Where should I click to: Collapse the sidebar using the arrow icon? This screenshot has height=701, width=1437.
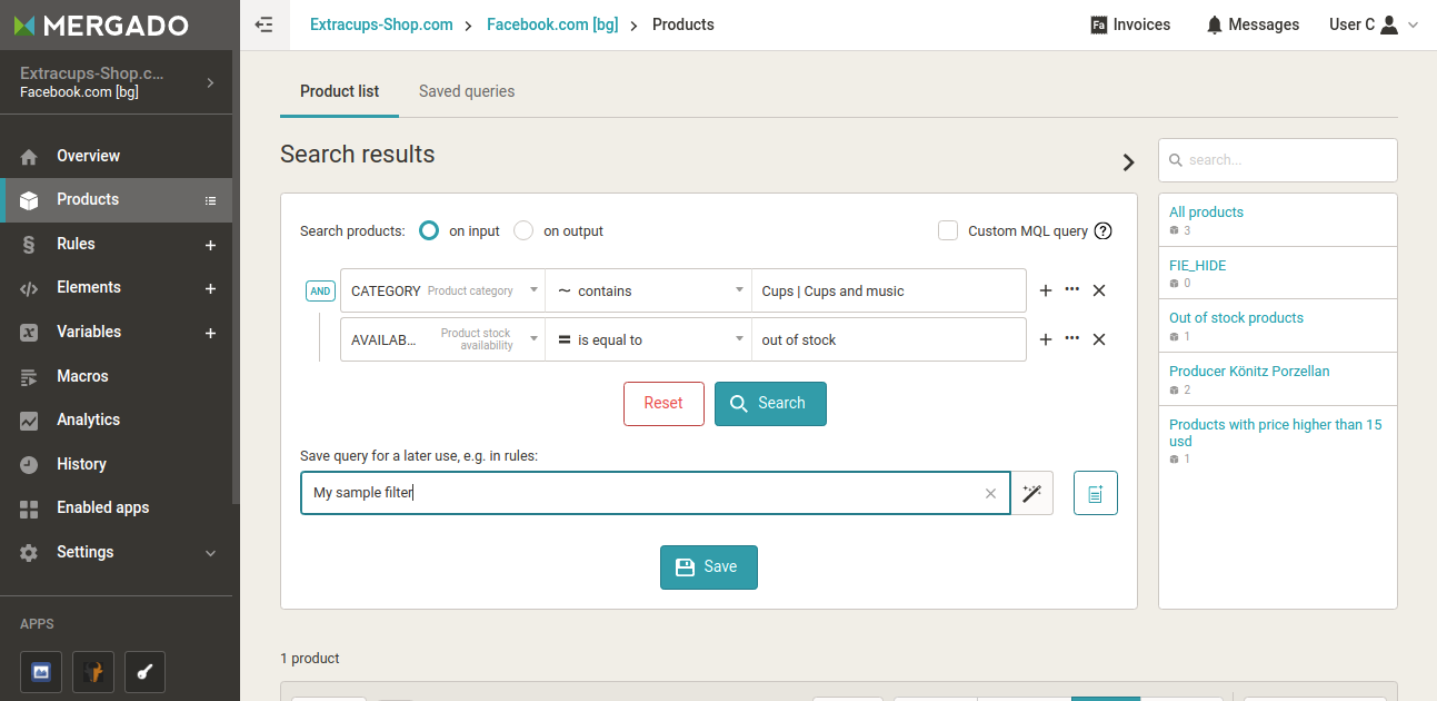pos(264,24)
